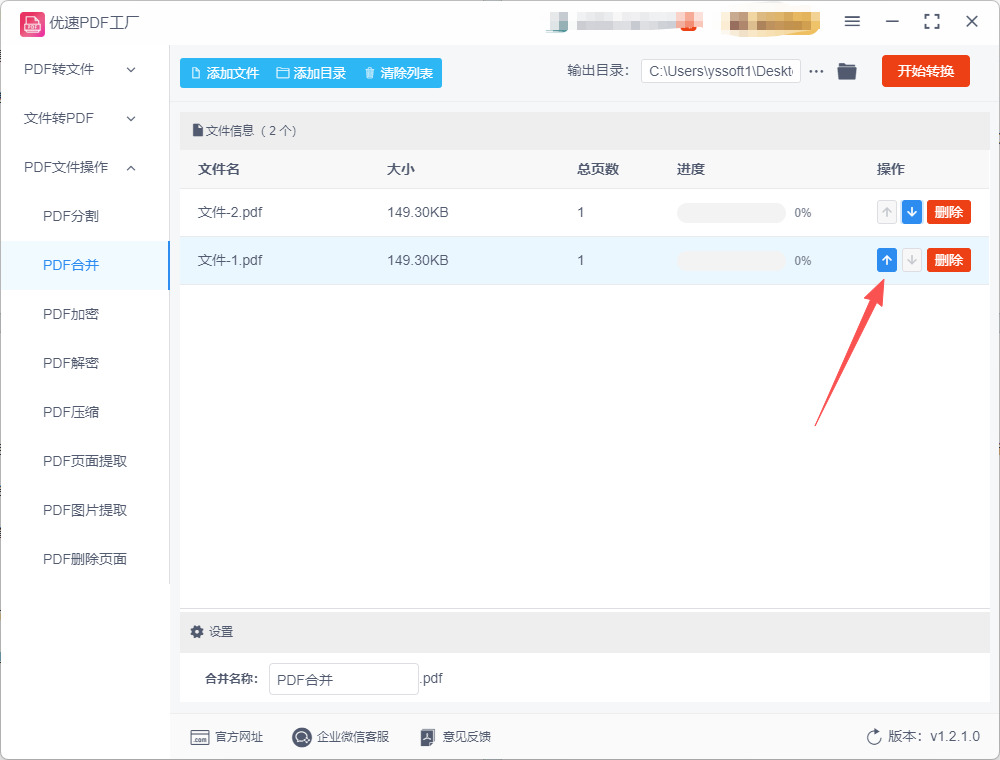This screenshot has height=760, width=1000.
Task: Open the output folder icon
Action: point(847,71)
